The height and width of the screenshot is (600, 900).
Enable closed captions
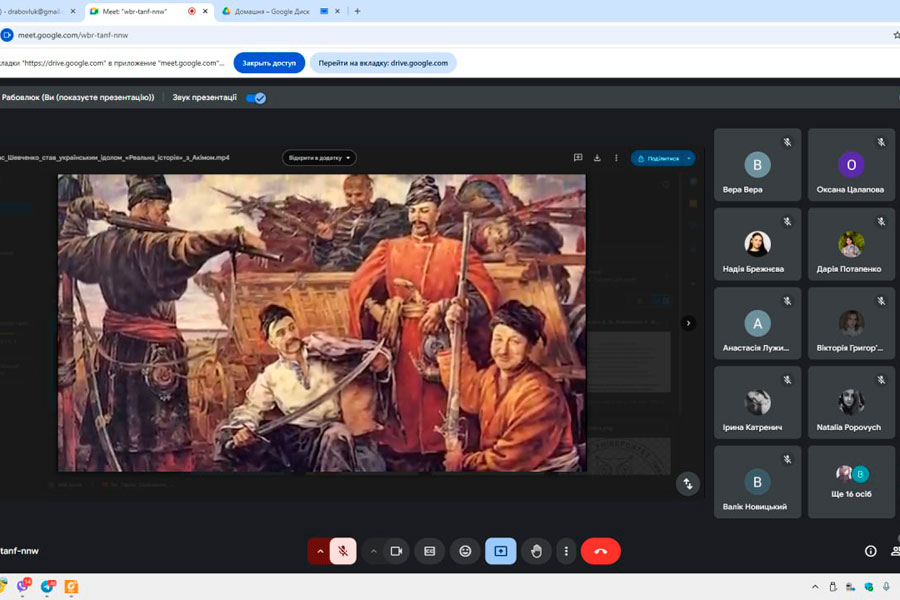[x=430, y=551]
